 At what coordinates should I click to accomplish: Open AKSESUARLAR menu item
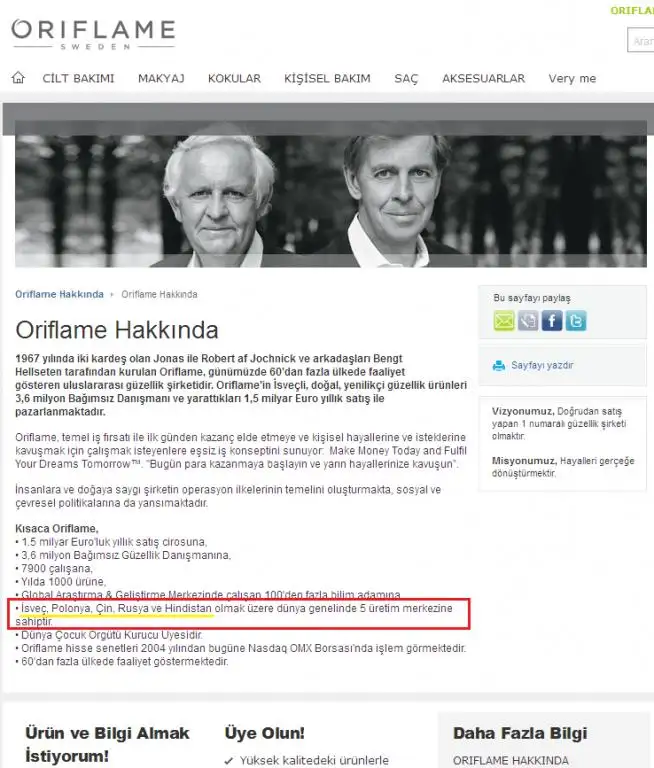point(484,78)
